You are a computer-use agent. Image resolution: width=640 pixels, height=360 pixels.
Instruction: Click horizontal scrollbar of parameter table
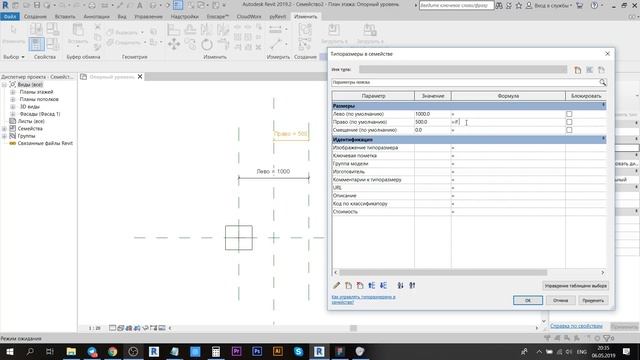click(443, 272)
